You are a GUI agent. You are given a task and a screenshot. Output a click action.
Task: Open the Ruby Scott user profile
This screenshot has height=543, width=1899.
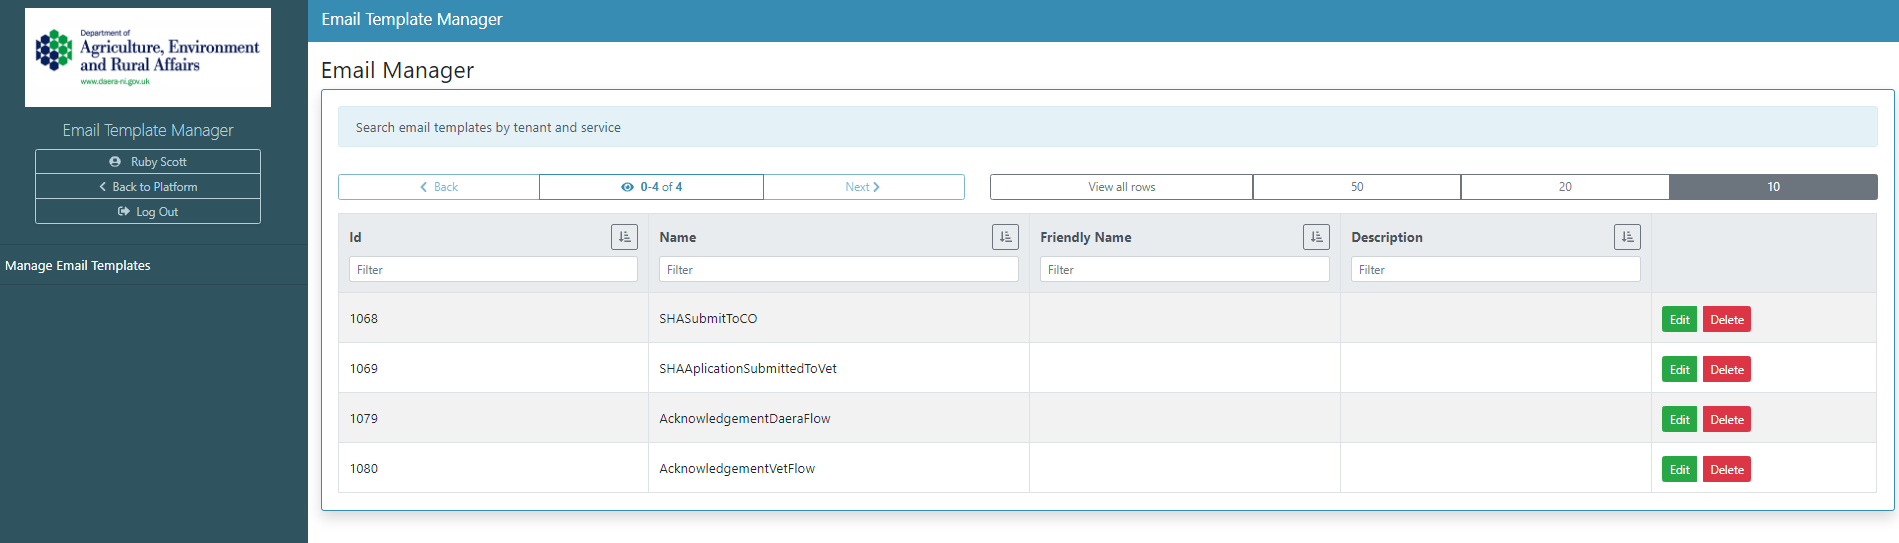148,162
